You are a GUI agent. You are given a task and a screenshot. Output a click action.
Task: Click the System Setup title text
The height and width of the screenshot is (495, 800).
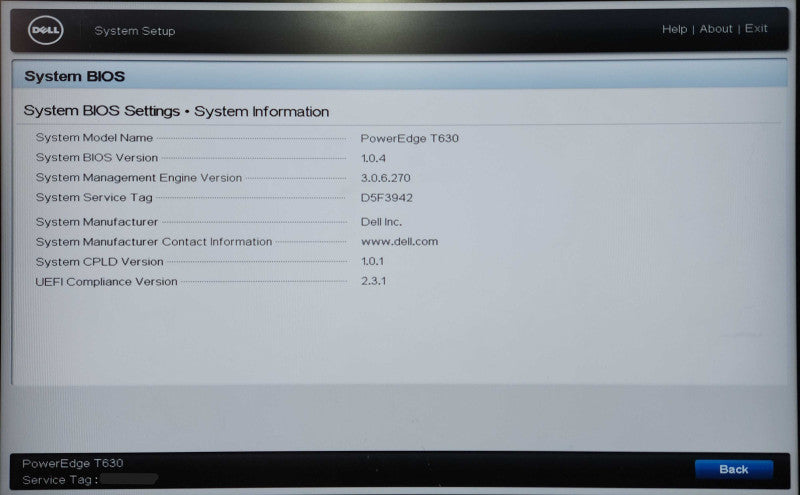135,31
